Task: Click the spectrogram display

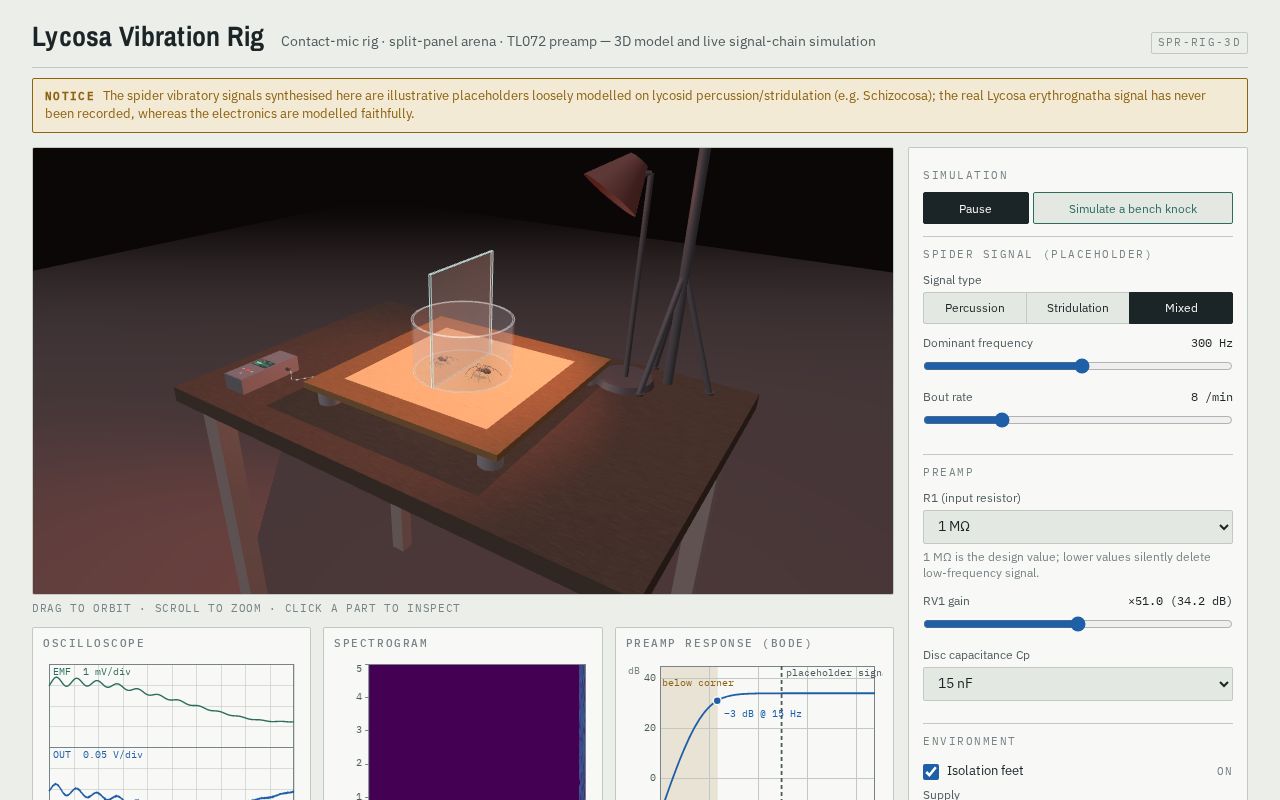Action: [477, 732]
